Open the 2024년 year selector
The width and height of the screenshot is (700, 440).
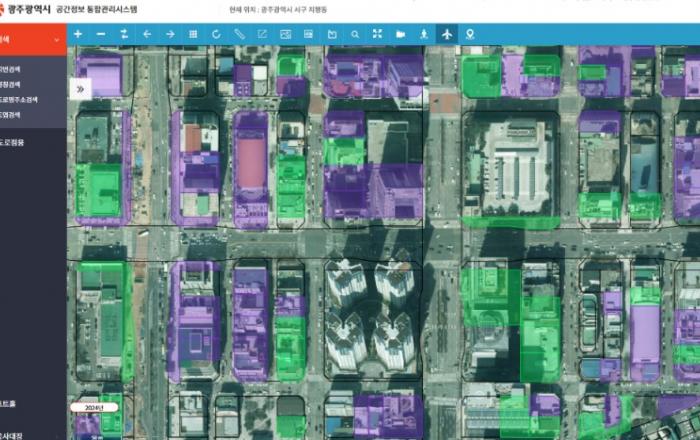click(94, 408)
